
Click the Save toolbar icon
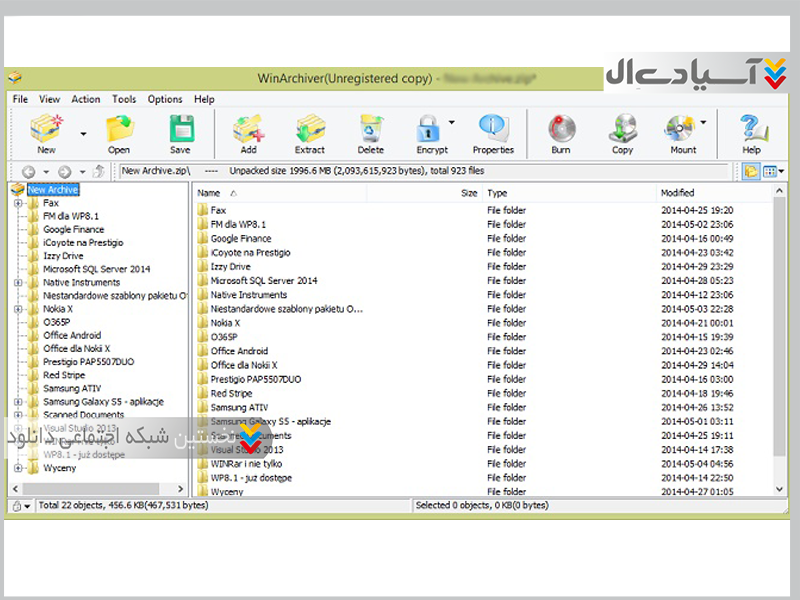180,130
